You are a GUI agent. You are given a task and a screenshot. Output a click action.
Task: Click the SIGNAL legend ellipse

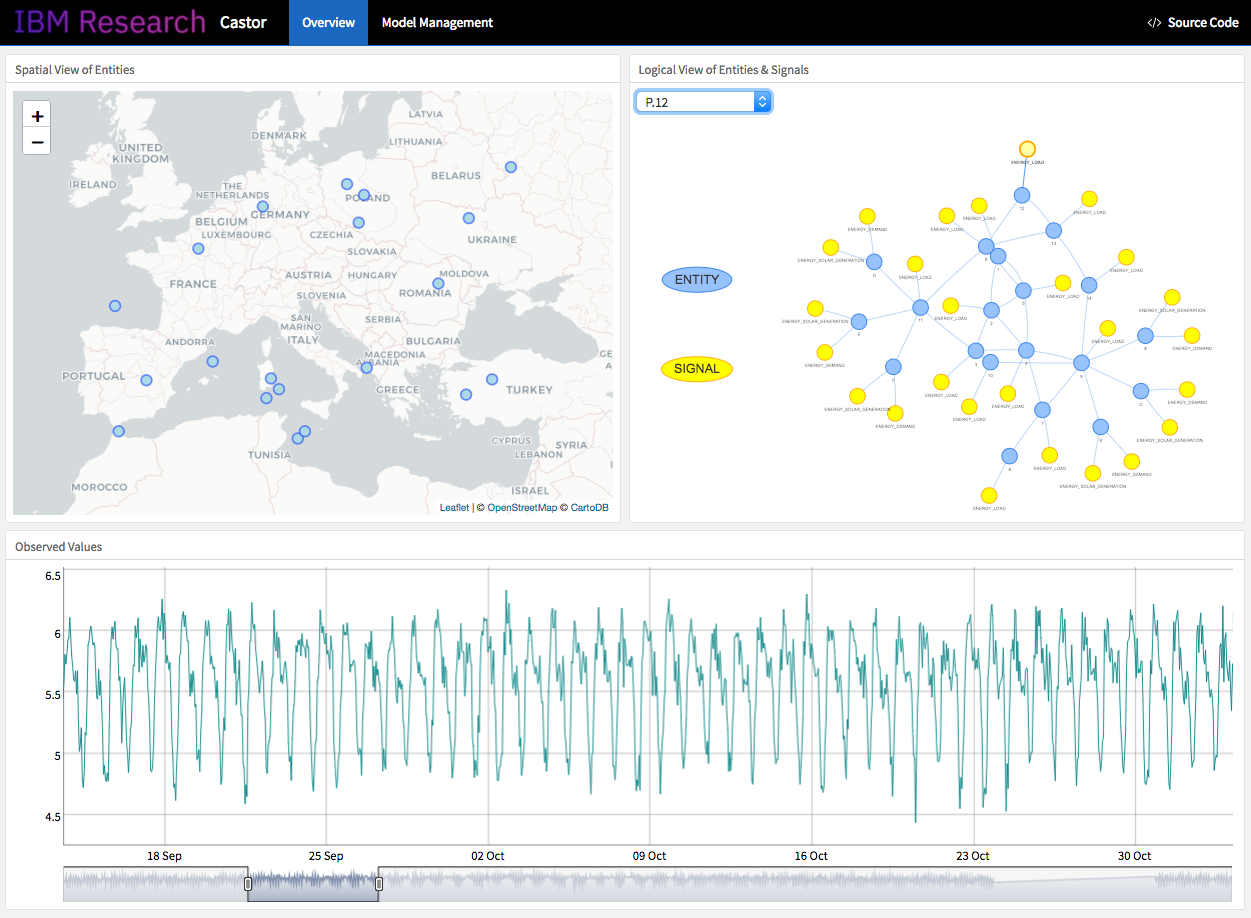(x=697, y=369)
